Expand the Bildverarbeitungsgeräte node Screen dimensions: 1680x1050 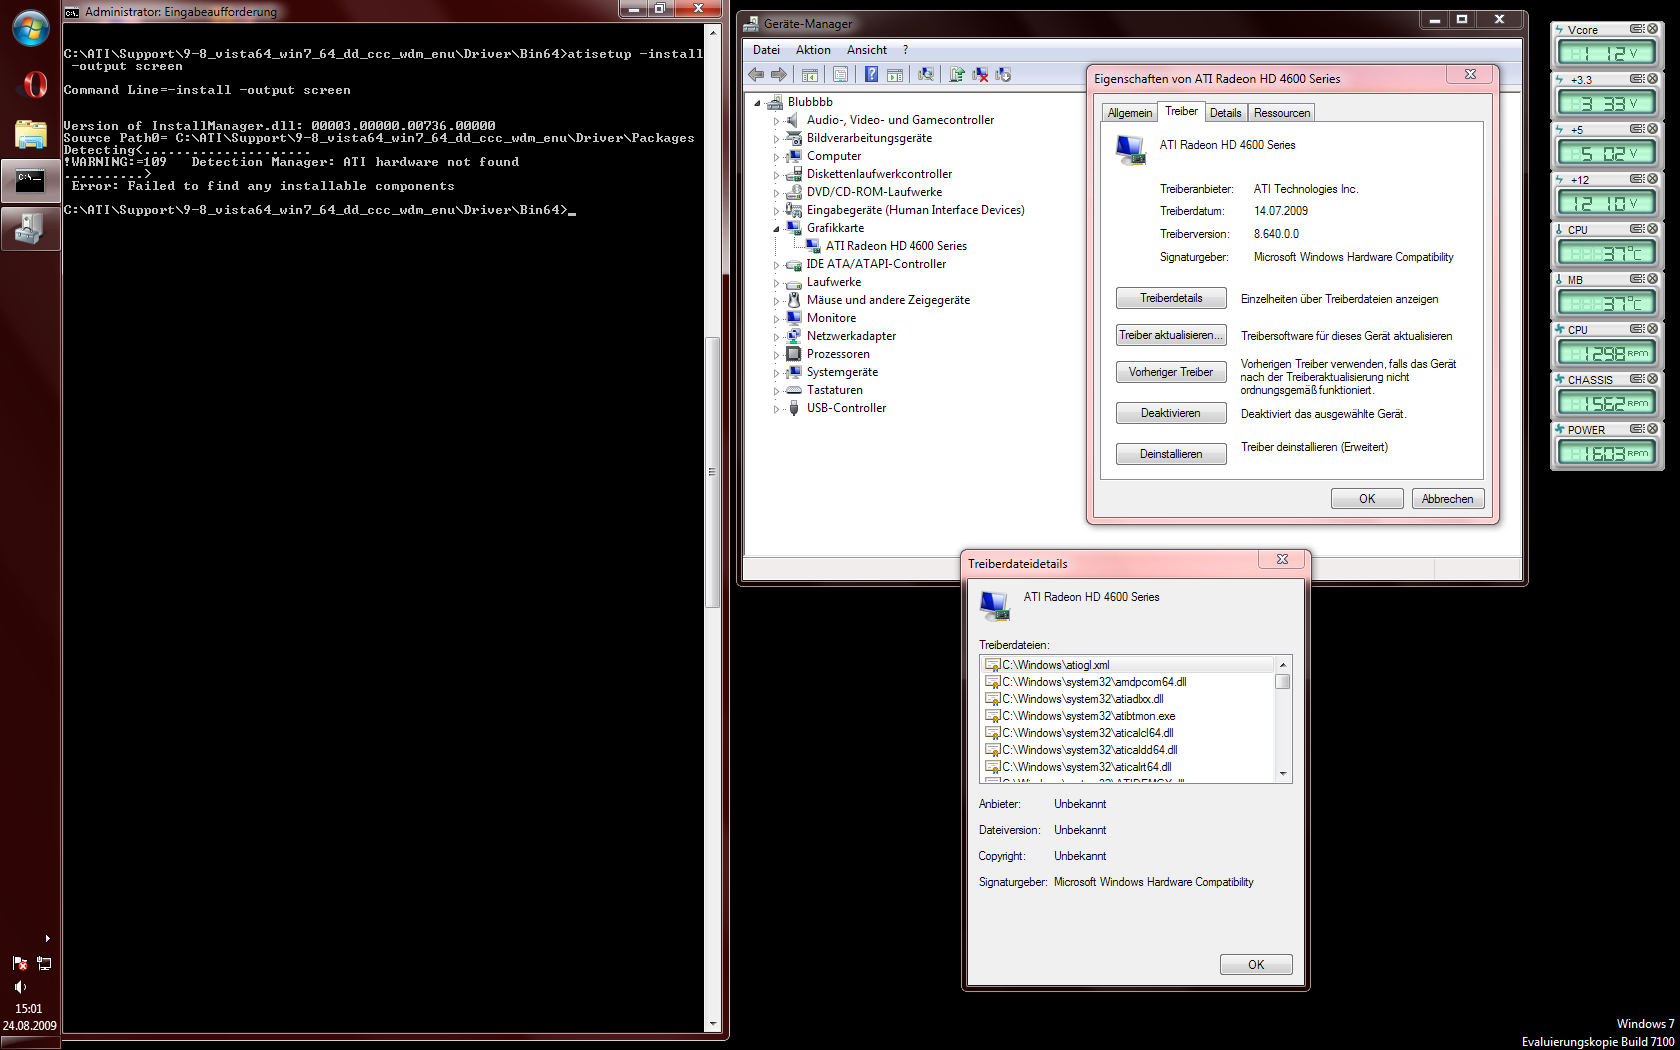click(776, 139)
